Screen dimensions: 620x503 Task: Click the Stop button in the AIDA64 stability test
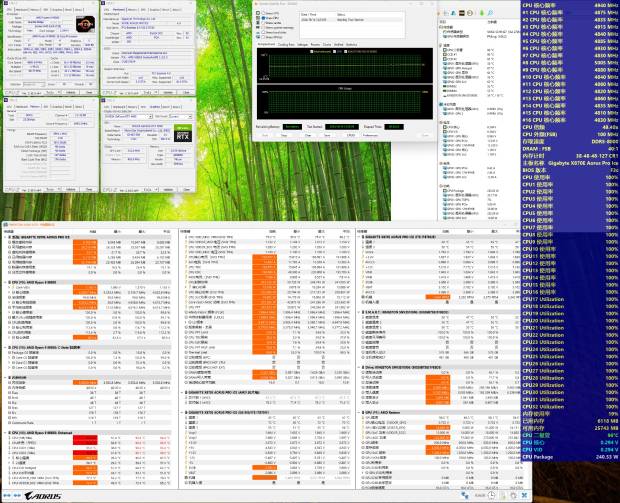[x=284, y=135]
